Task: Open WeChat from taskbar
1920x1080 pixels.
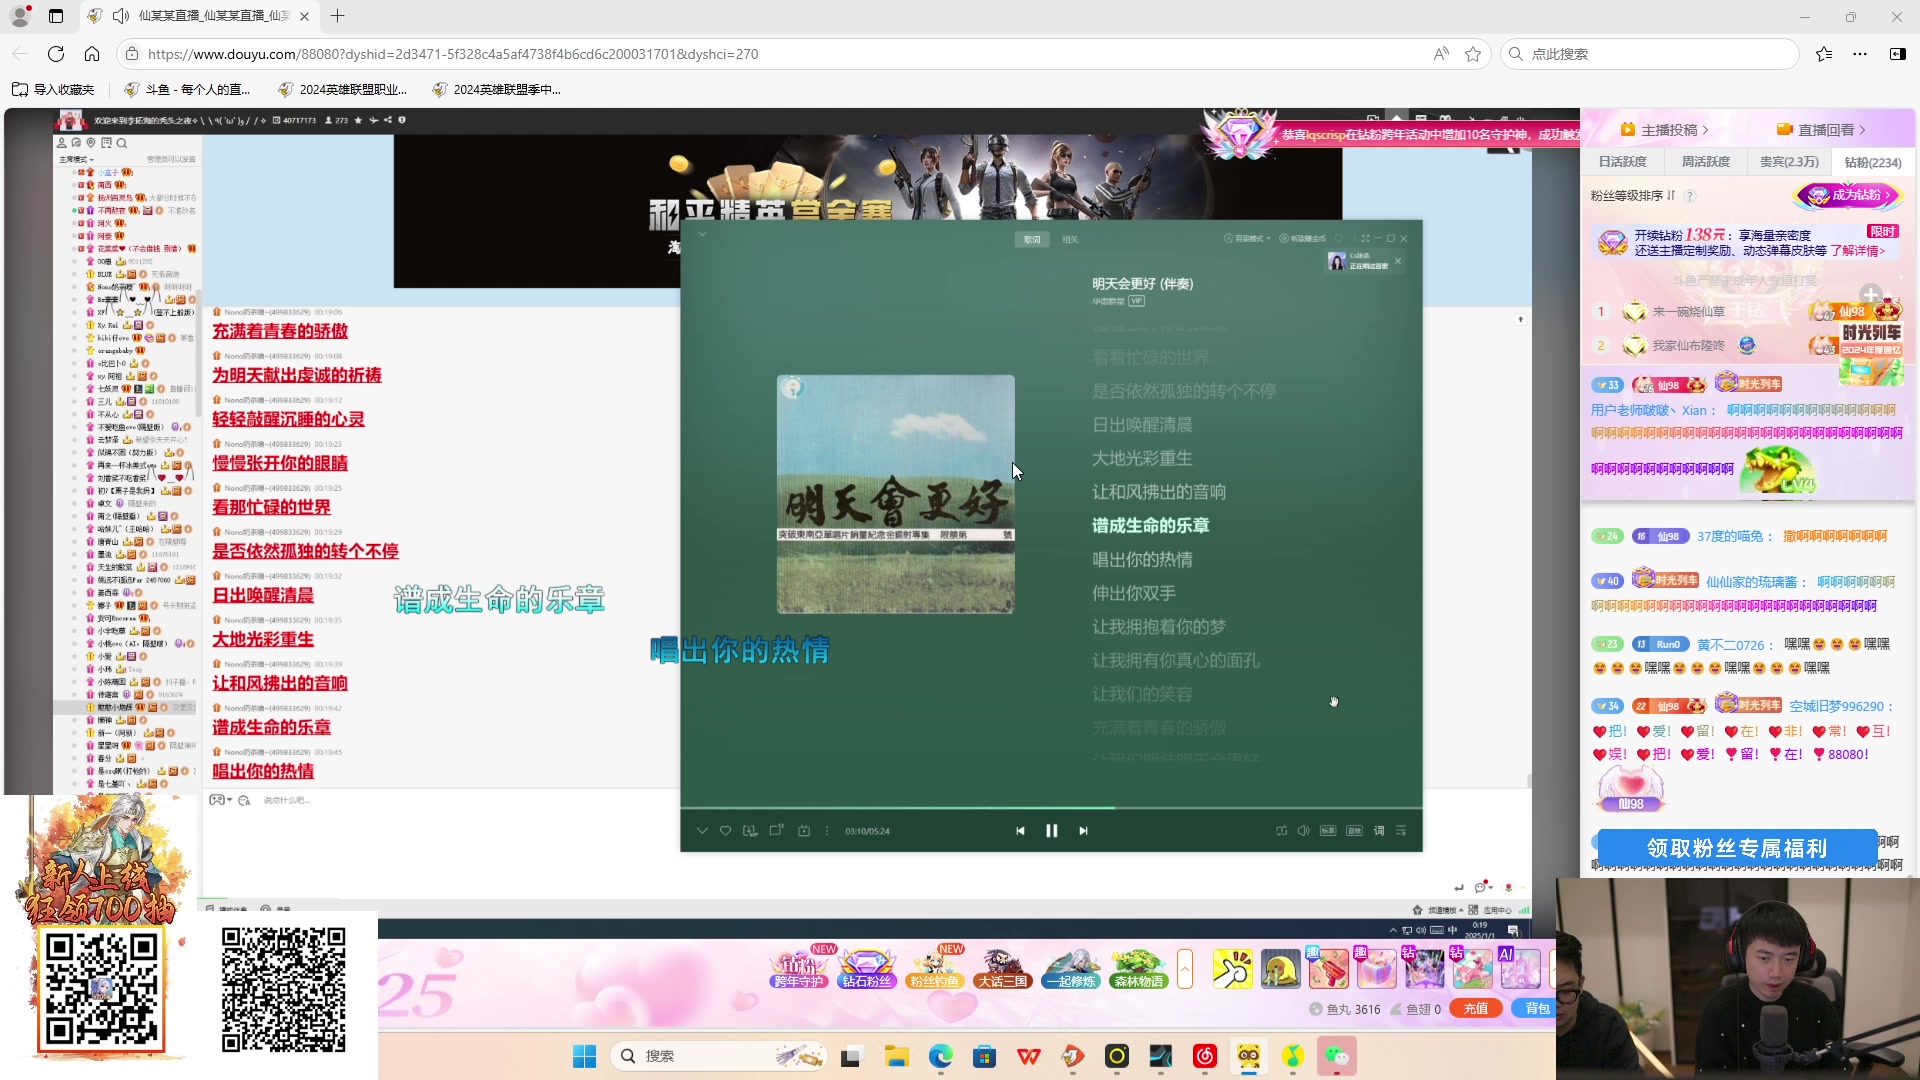Action: pos(1337,1056)
